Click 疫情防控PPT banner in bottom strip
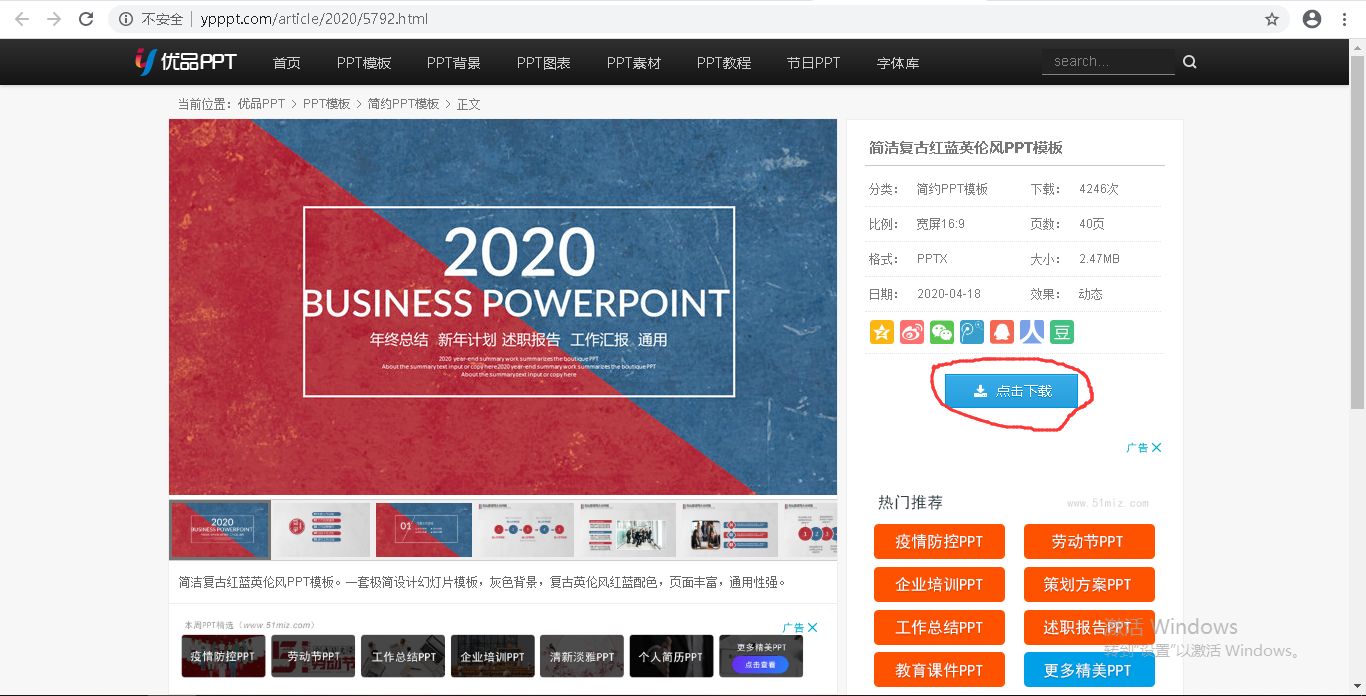The width and height of the screenshot is (1366, 696). click(x=224, y=656)
